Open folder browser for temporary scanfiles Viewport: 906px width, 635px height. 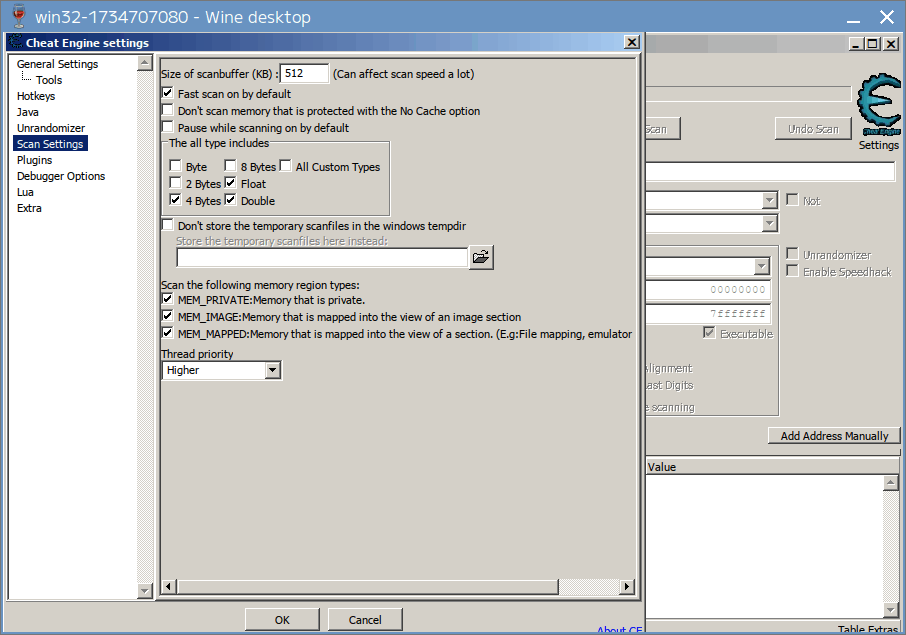(x=481, y=257)
